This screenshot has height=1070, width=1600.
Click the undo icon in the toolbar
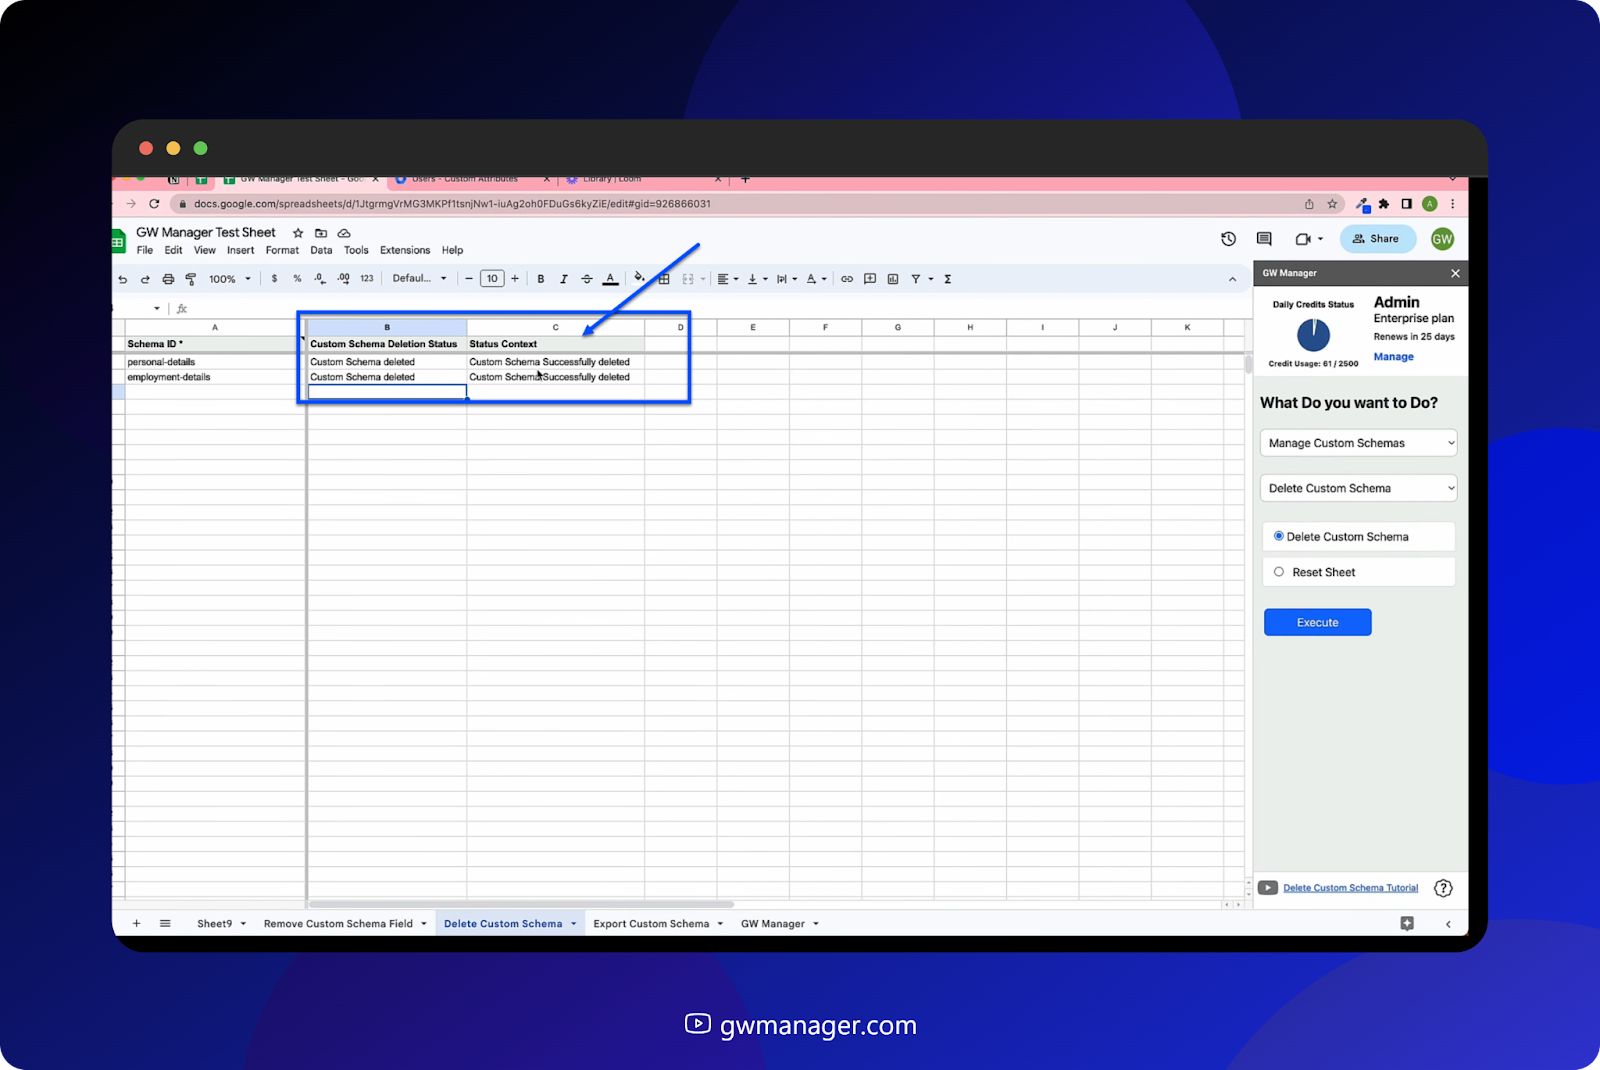tap(123, 280)
